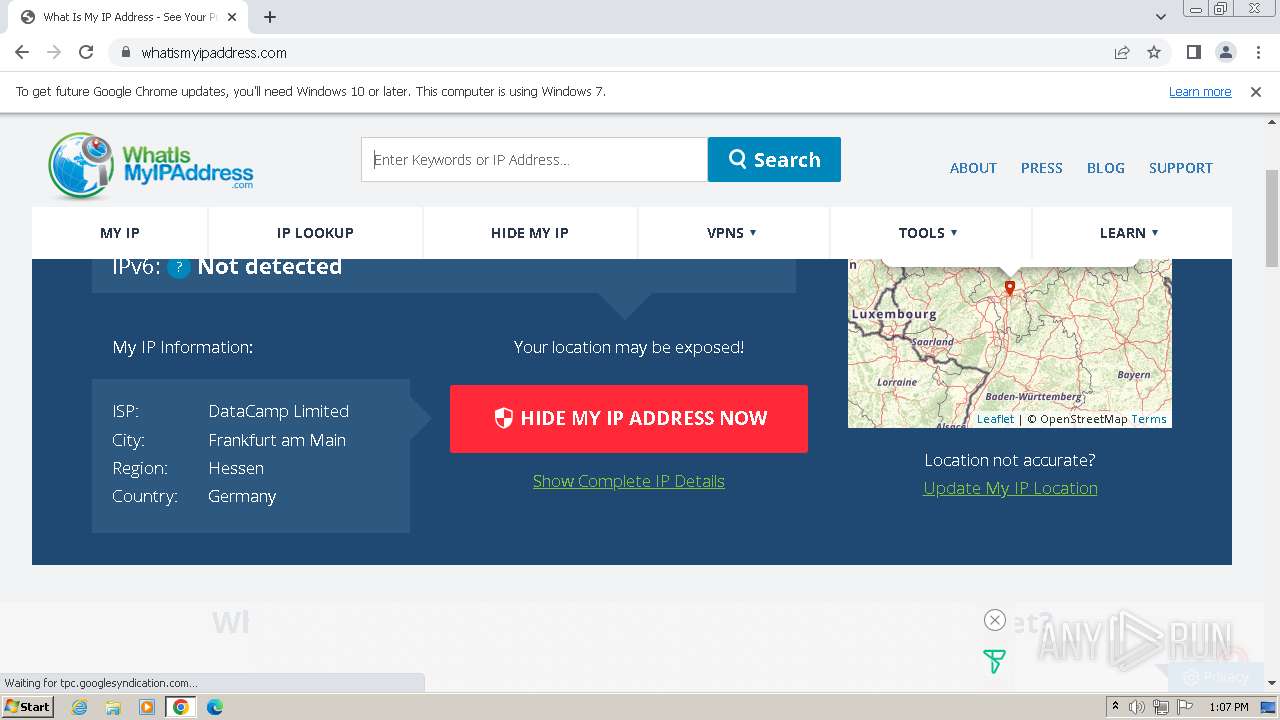Bookmark this tab with the star icon
1280x720 pixels.
click(1154, 52)
